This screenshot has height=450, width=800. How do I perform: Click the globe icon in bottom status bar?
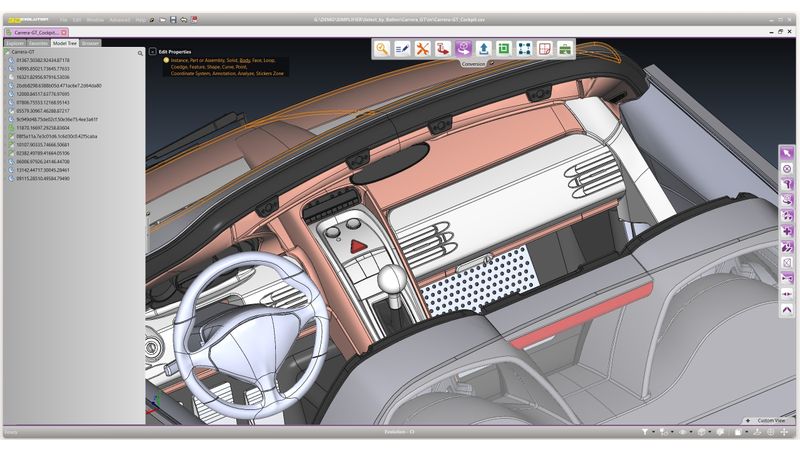coord(770,432)
